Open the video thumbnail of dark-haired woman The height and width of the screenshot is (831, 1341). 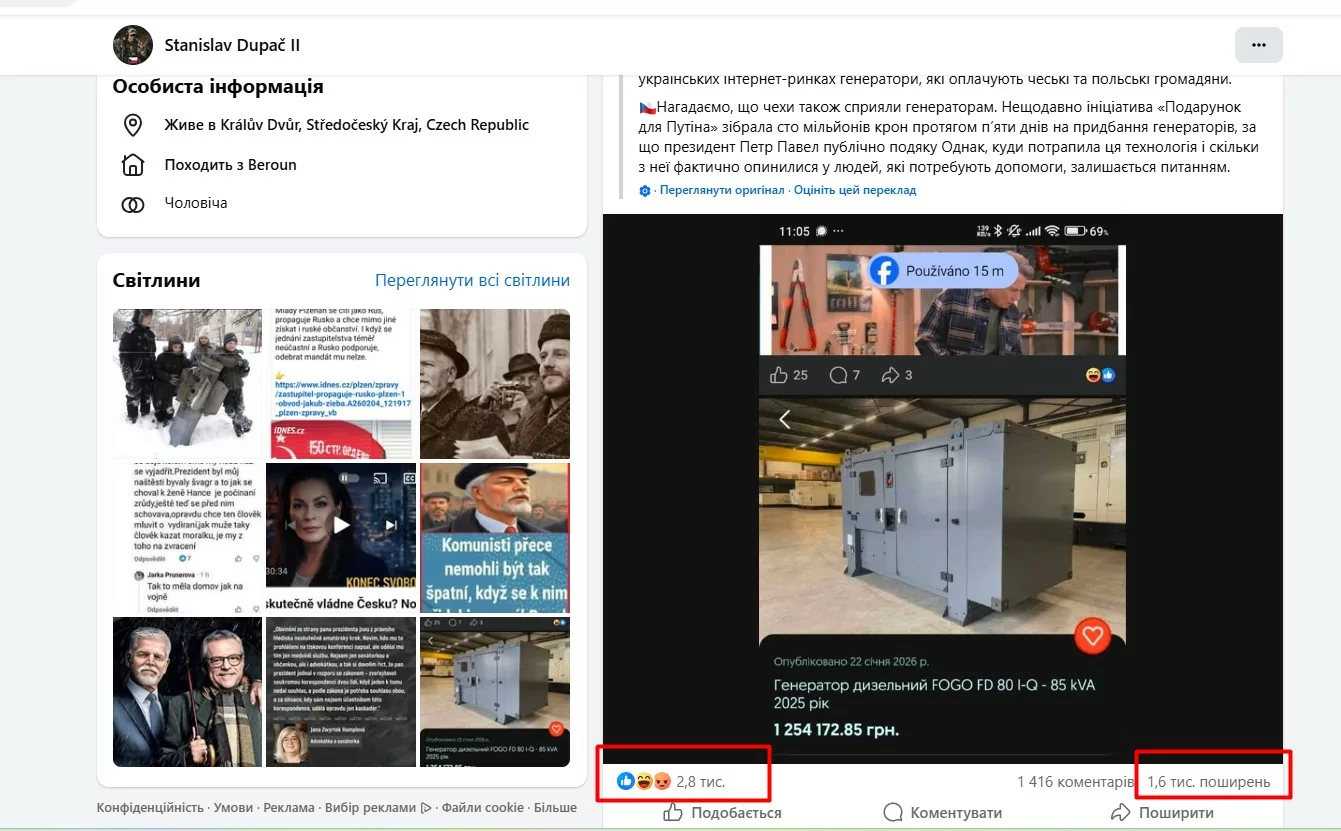[341, 537]
